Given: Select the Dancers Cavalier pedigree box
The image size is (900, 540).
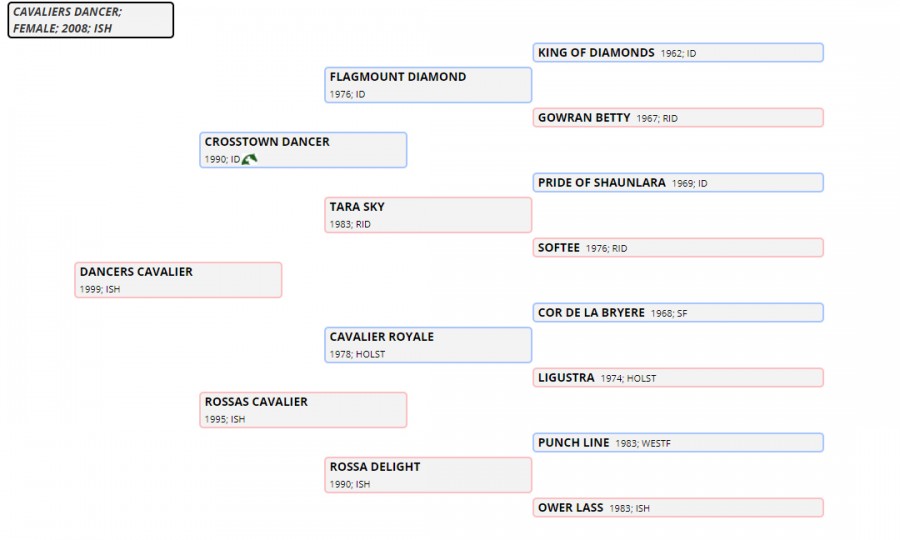Looking at the screenshot, I should 178,280.
